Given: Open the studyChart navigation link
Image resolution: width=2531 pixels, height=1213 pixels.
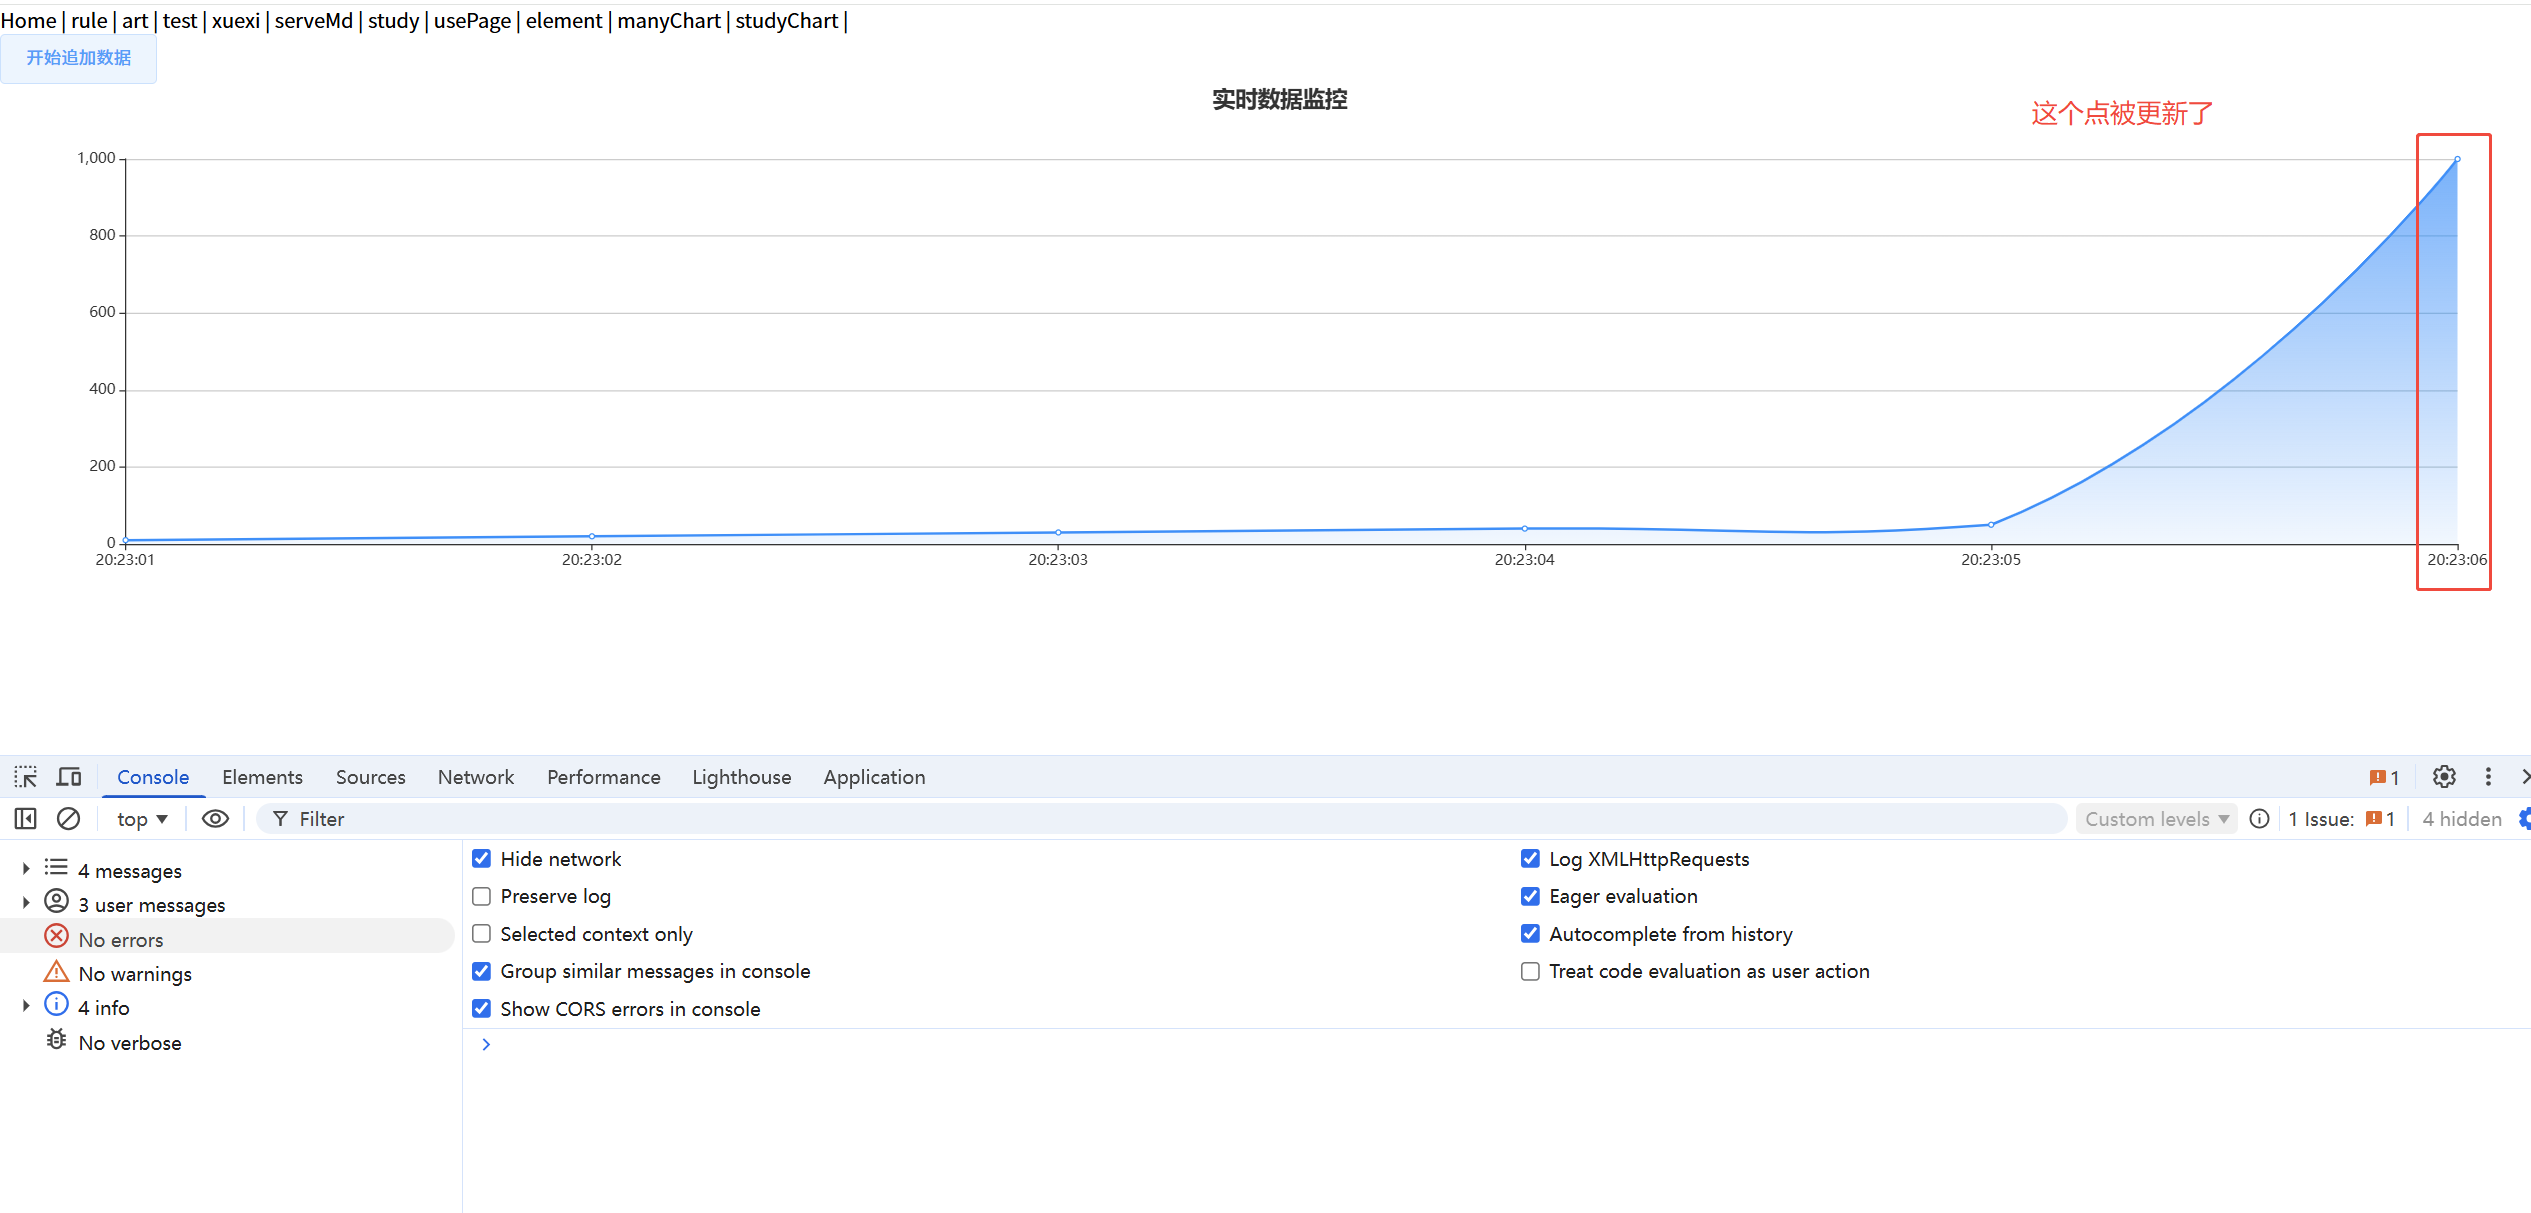Looking at the screenshot, I should tap(786, 21).
